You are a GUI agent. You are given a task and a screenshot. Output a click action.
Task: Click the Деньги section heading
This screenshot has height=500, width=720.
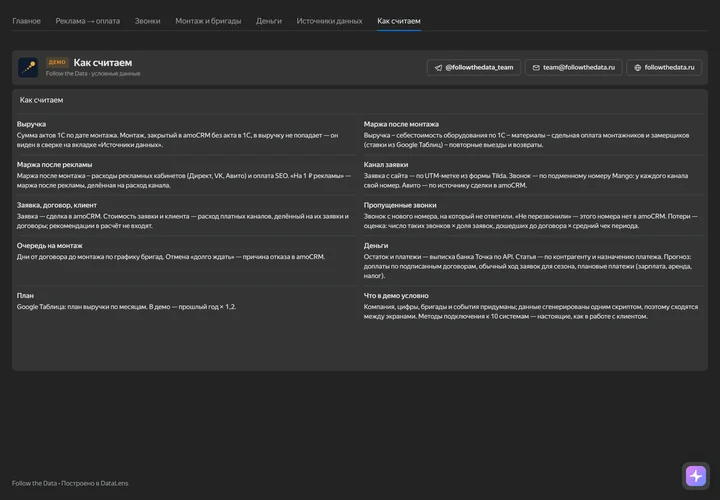tap(376, 246)
